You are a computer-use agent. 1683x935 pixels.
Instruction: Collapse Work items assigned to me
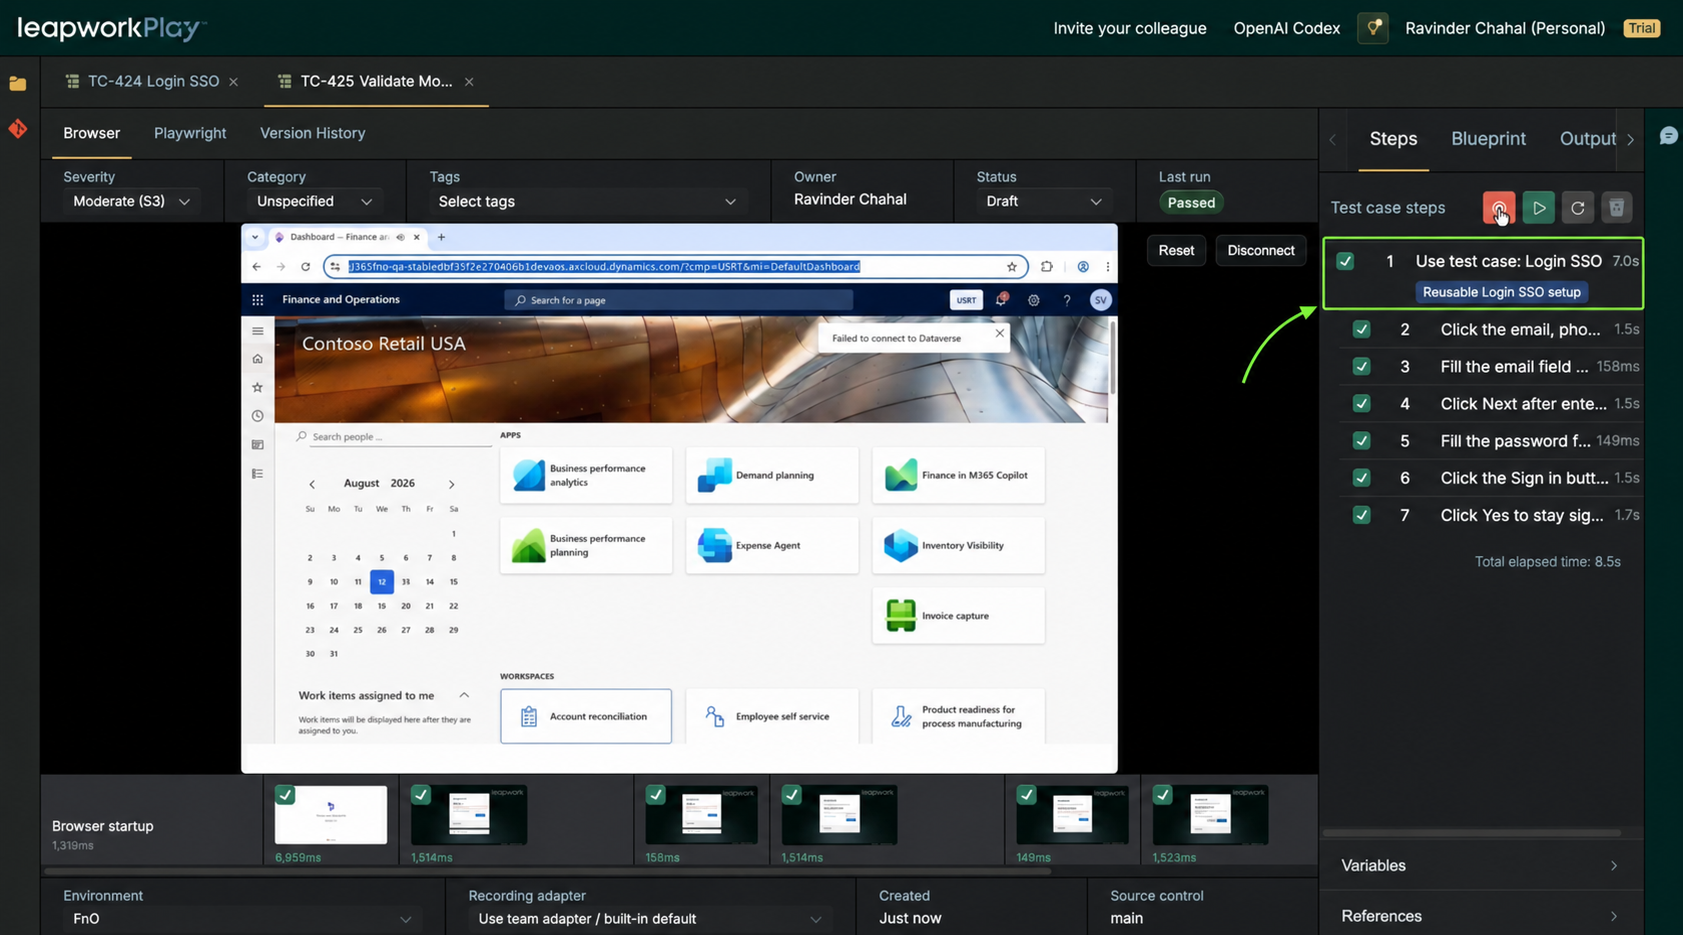point(464,695)
